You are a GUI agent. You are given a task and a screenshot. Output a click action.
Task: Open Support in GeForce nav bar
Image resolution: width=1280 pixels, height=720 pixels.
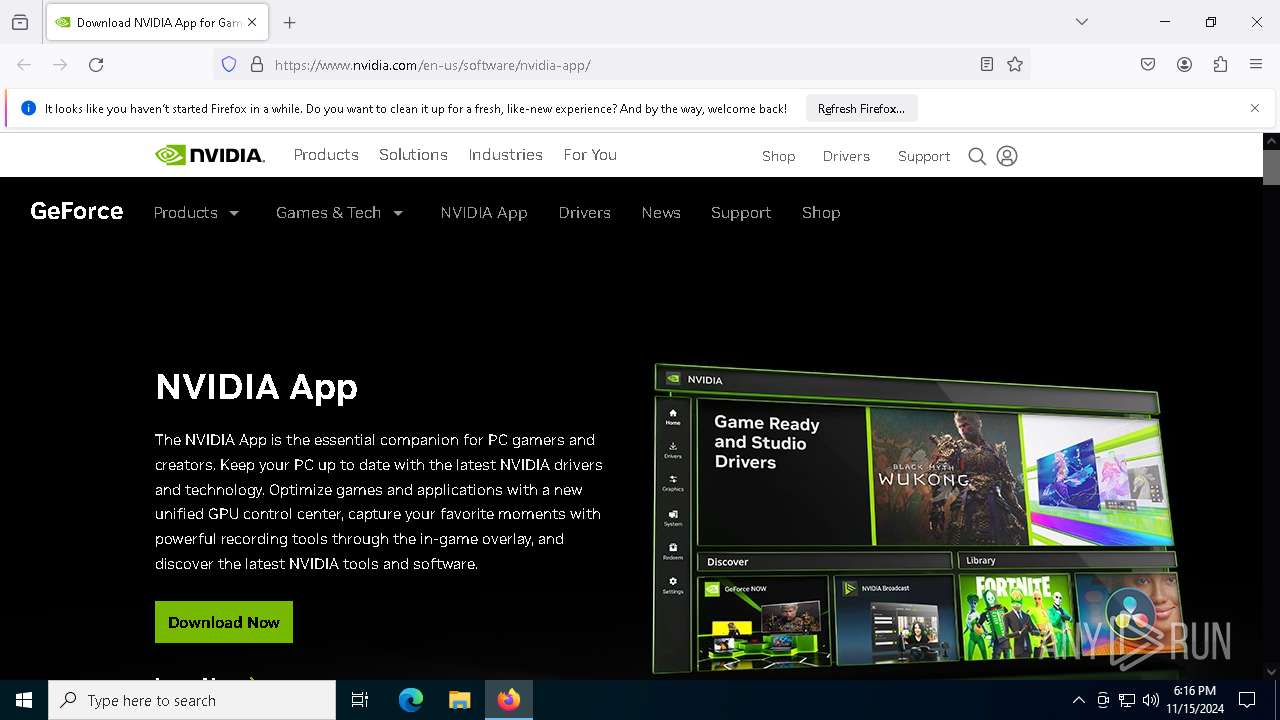pos(741,212)
